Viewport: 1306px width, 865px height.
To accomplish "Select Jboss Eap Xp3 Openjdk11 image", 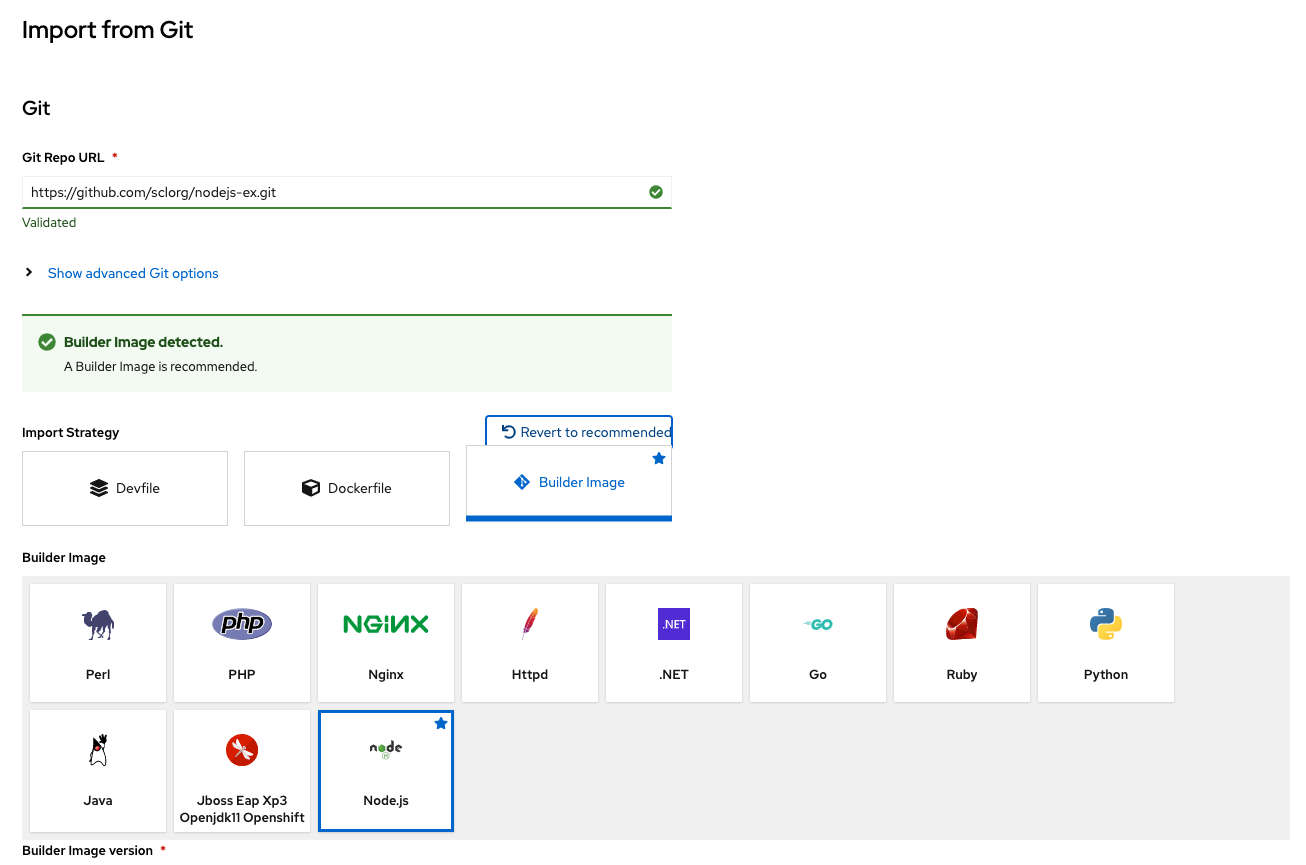I will tap(242, 770).
